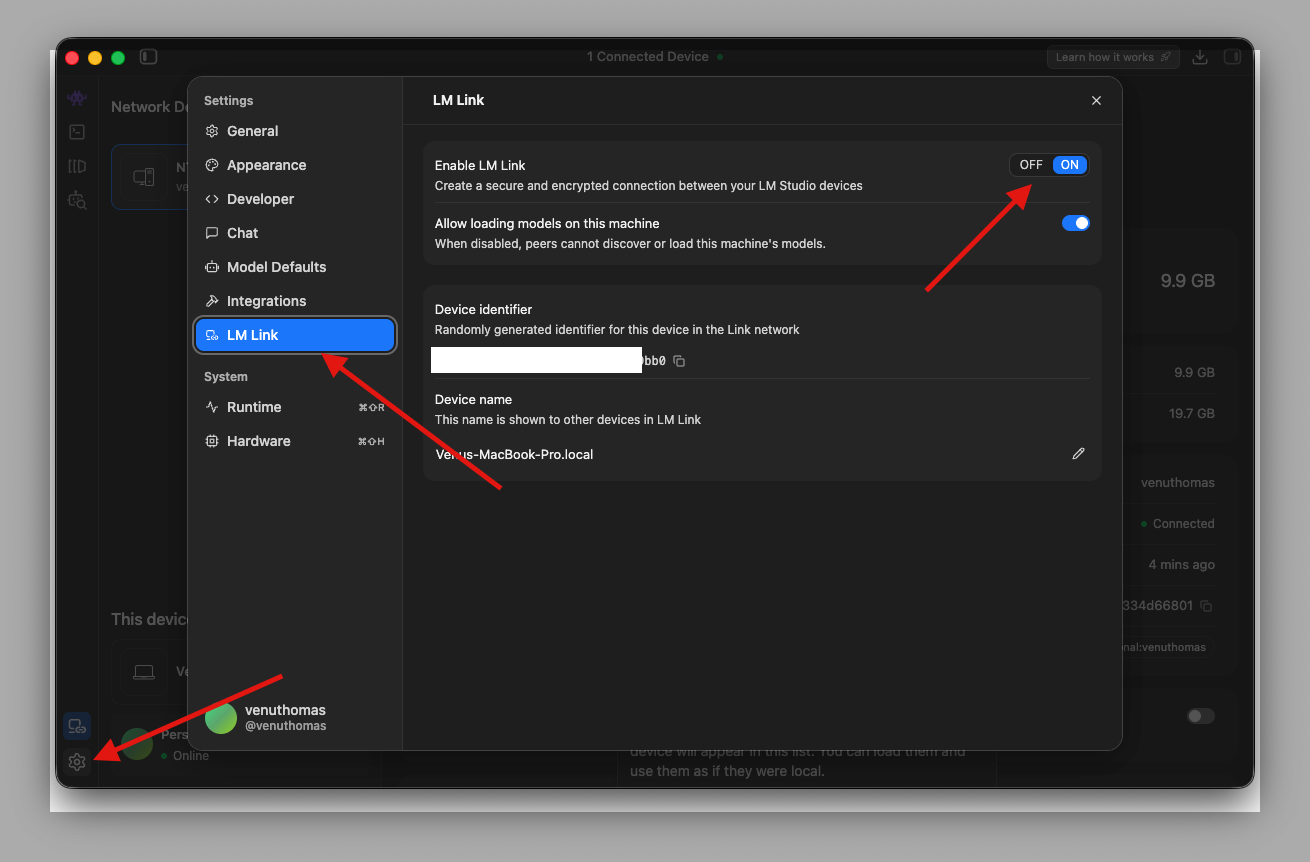Open the model search robot icon
The image size is (1310, 862).
[77, 200]
